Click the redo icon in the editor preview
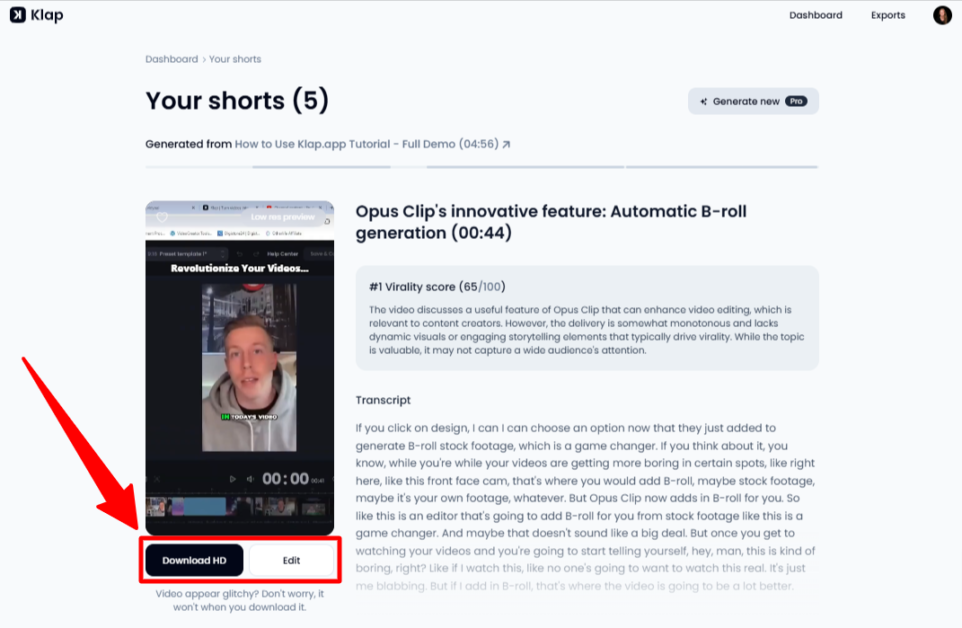Image resolution: width=962 pixels, height=628 pixels. [256, 254]
